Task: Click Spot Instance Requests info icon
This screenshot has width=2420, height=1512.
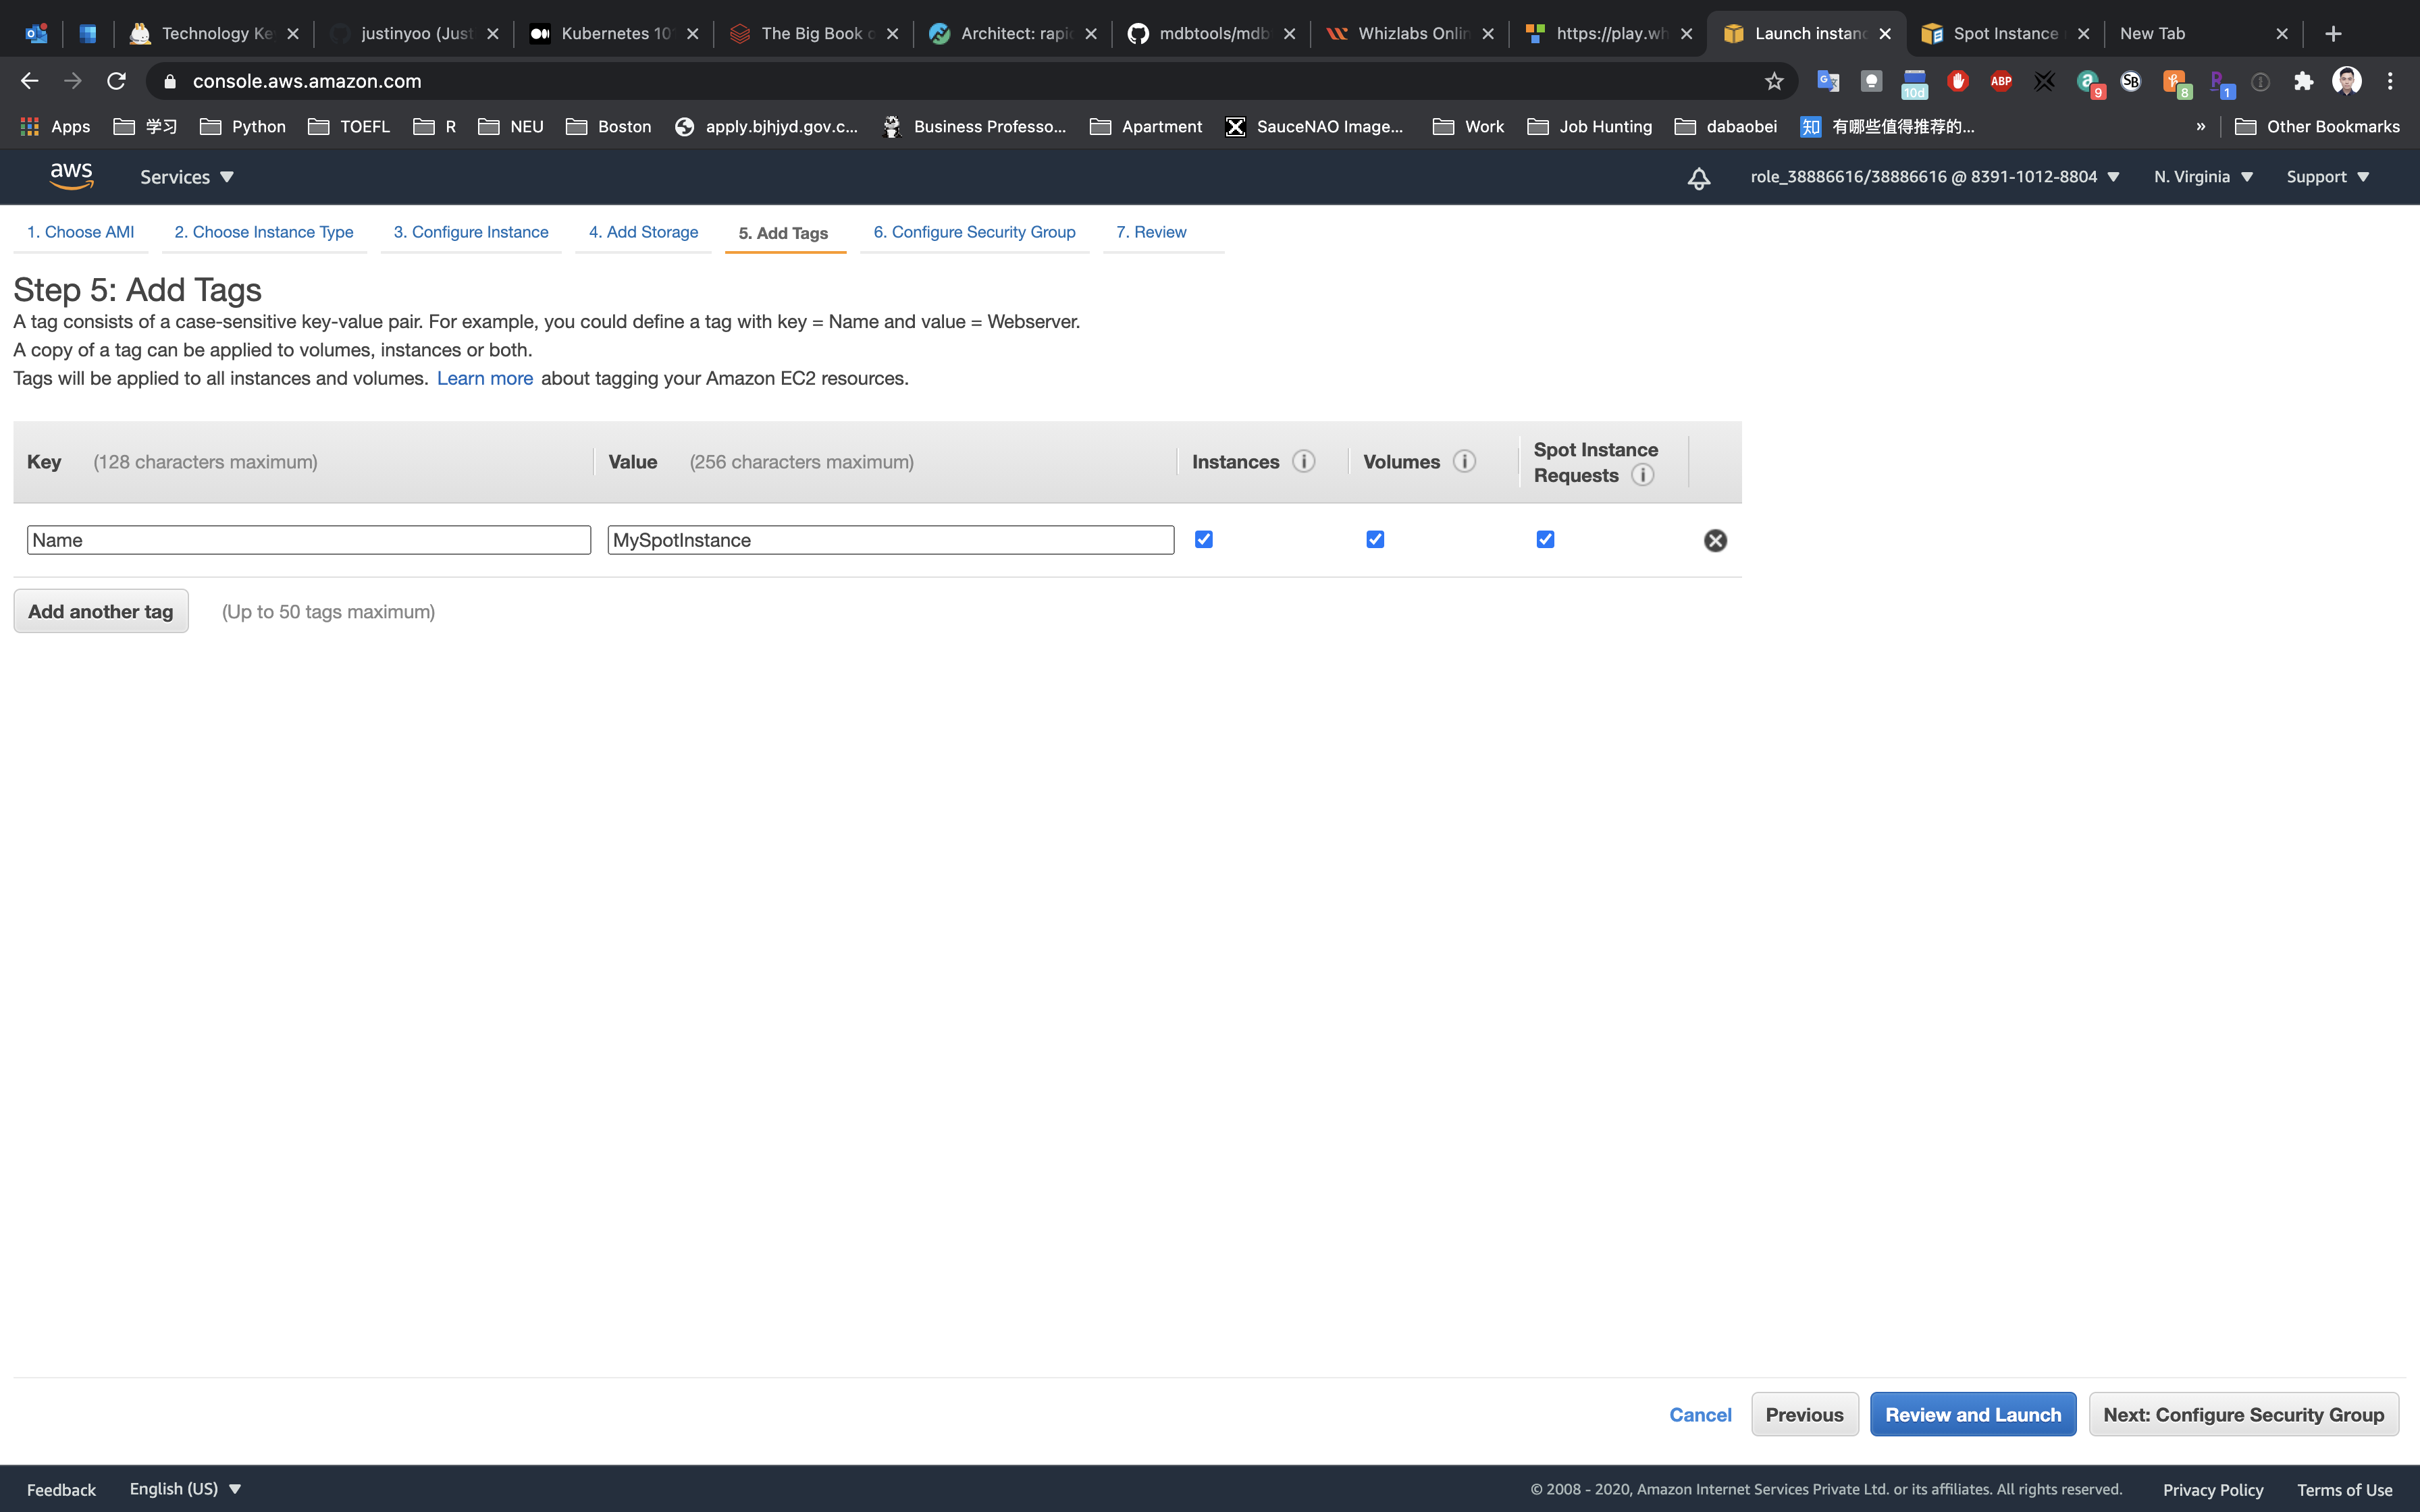Action: click(x=1642, y=475)
